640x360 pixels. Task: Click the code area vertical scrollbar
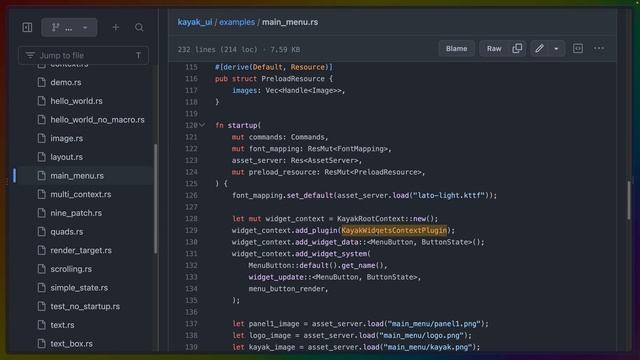tap(629, 200)
